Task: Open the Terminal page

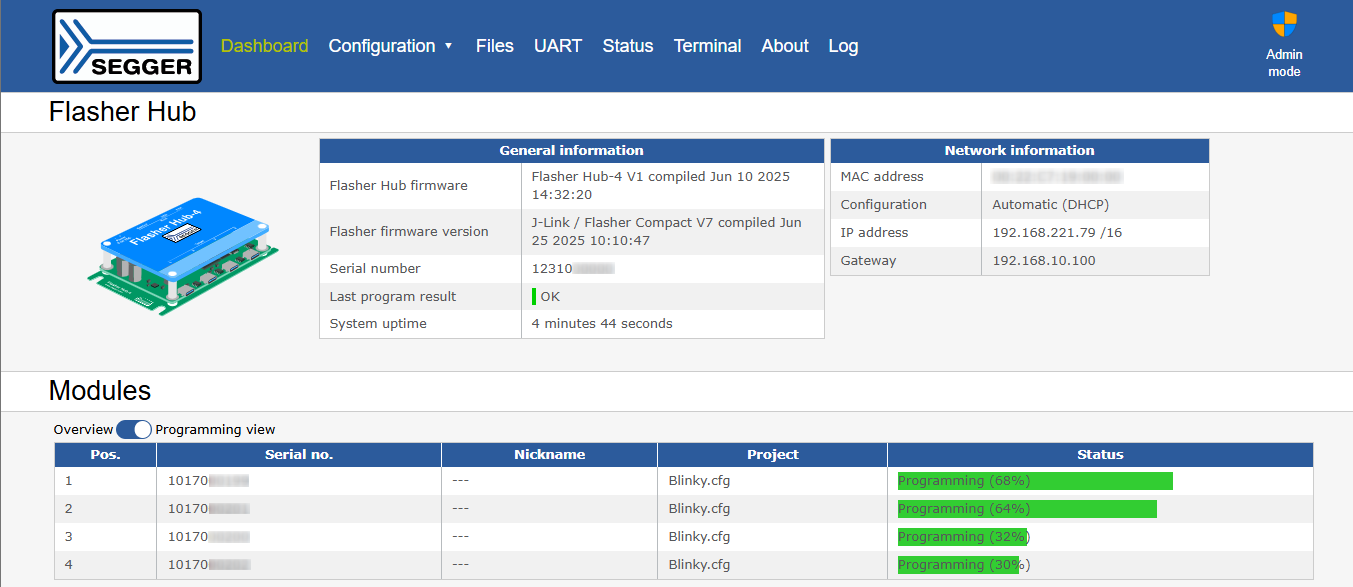Action: [x=707, y=46]
